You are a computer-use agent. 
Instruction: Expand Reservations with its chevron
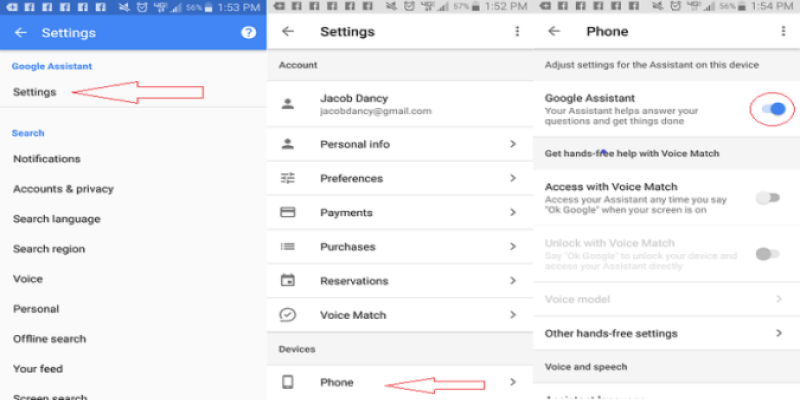pyautogui.click(x=513, y=281)
